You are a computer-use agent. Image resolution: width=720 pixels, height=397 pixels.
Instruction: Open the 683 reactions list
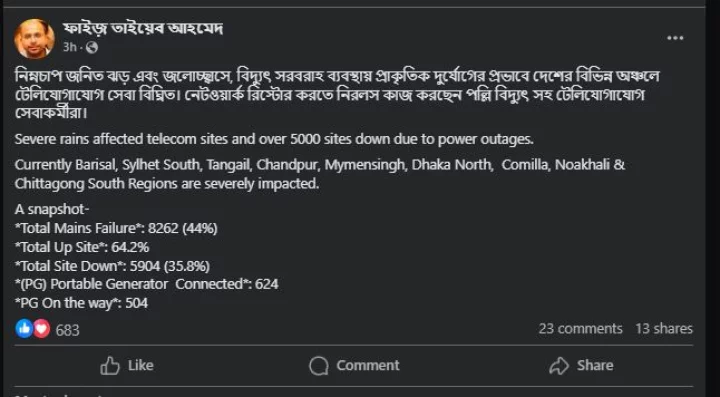click(68, 330)
